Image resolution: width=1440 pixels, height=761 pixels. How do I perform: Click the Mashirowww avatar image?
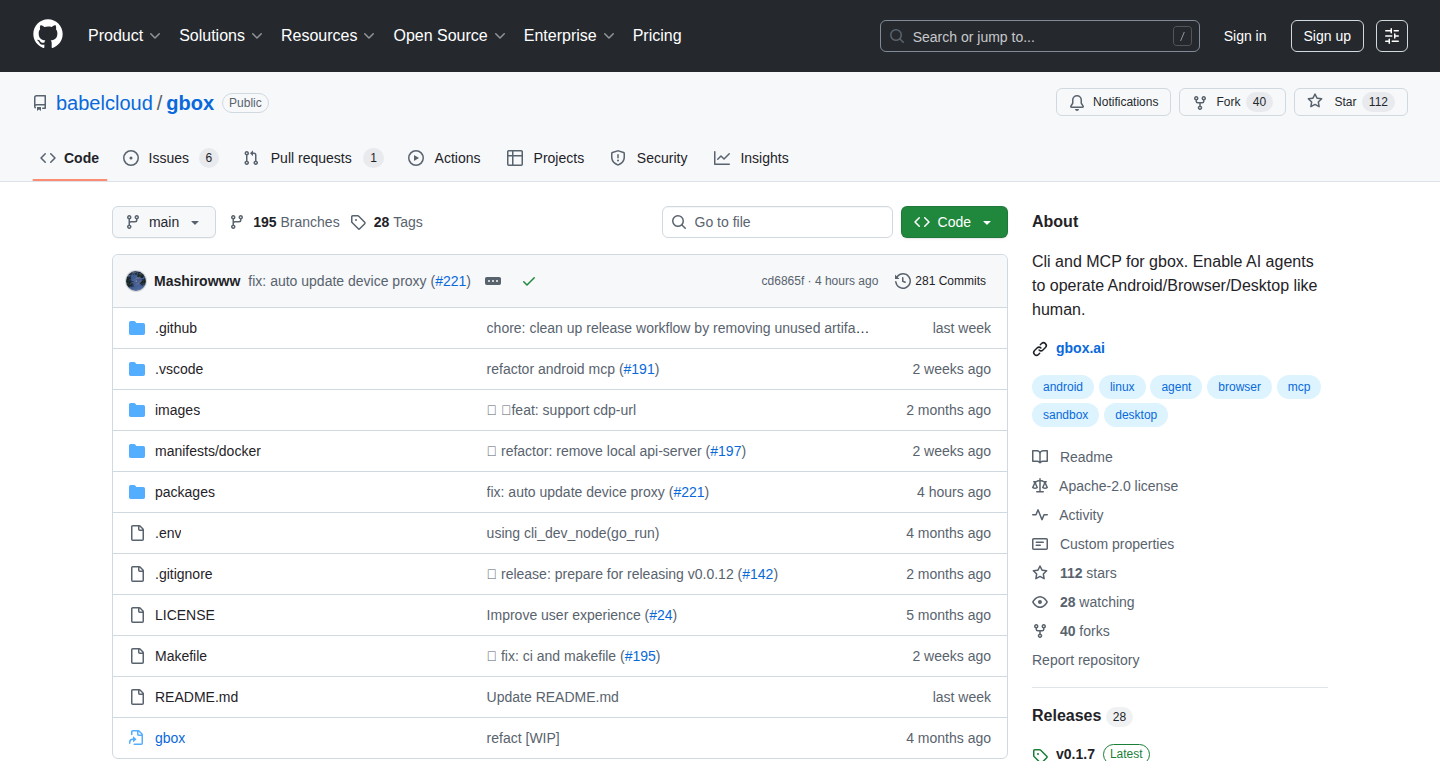tap(136, 281)
